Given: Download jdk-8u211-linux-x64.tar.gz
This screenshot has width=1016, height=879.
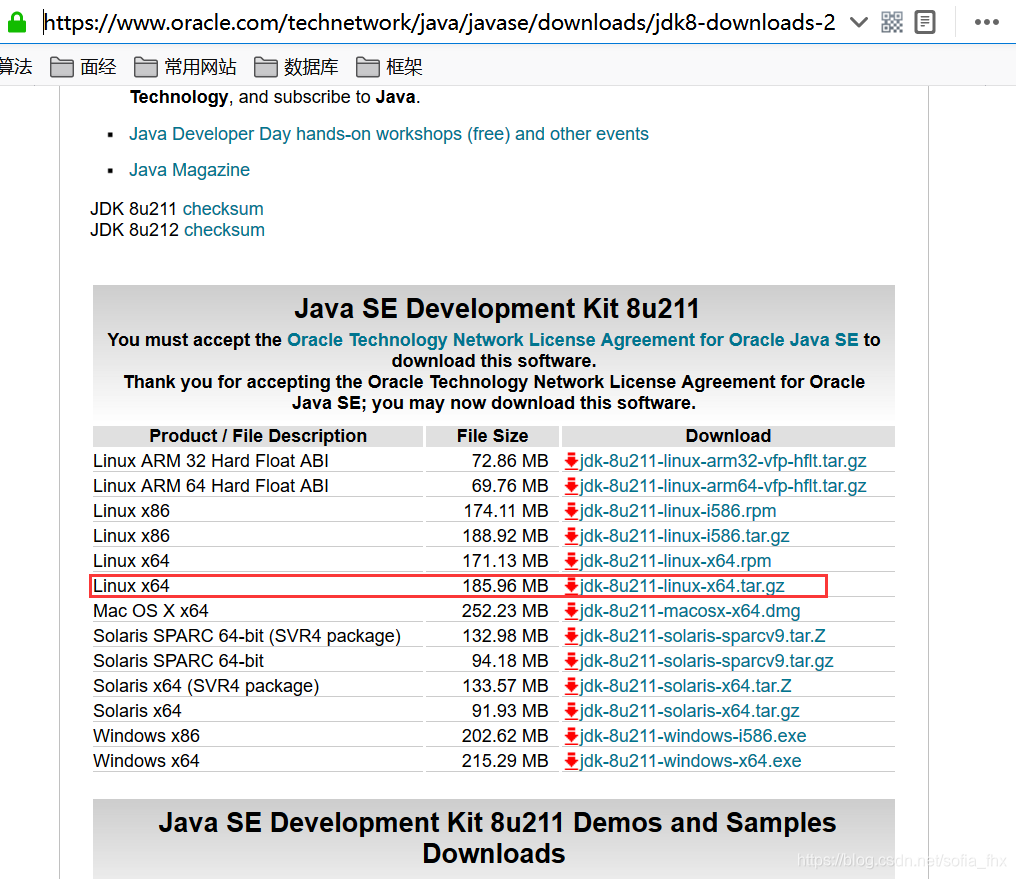Looking at the screenshot, I should tap(682, 586).
